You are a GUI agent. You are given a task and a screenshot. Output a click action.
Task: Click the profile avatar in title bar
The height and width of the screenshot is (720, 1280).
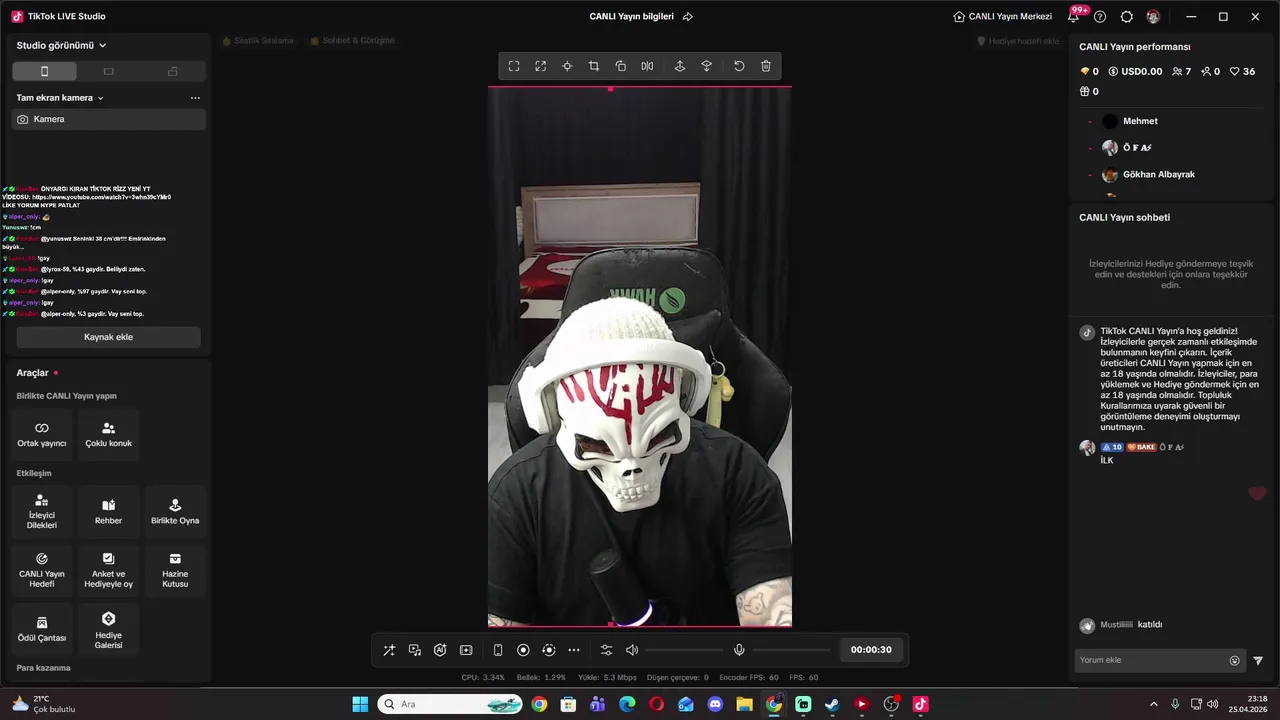pos(1153,17)
